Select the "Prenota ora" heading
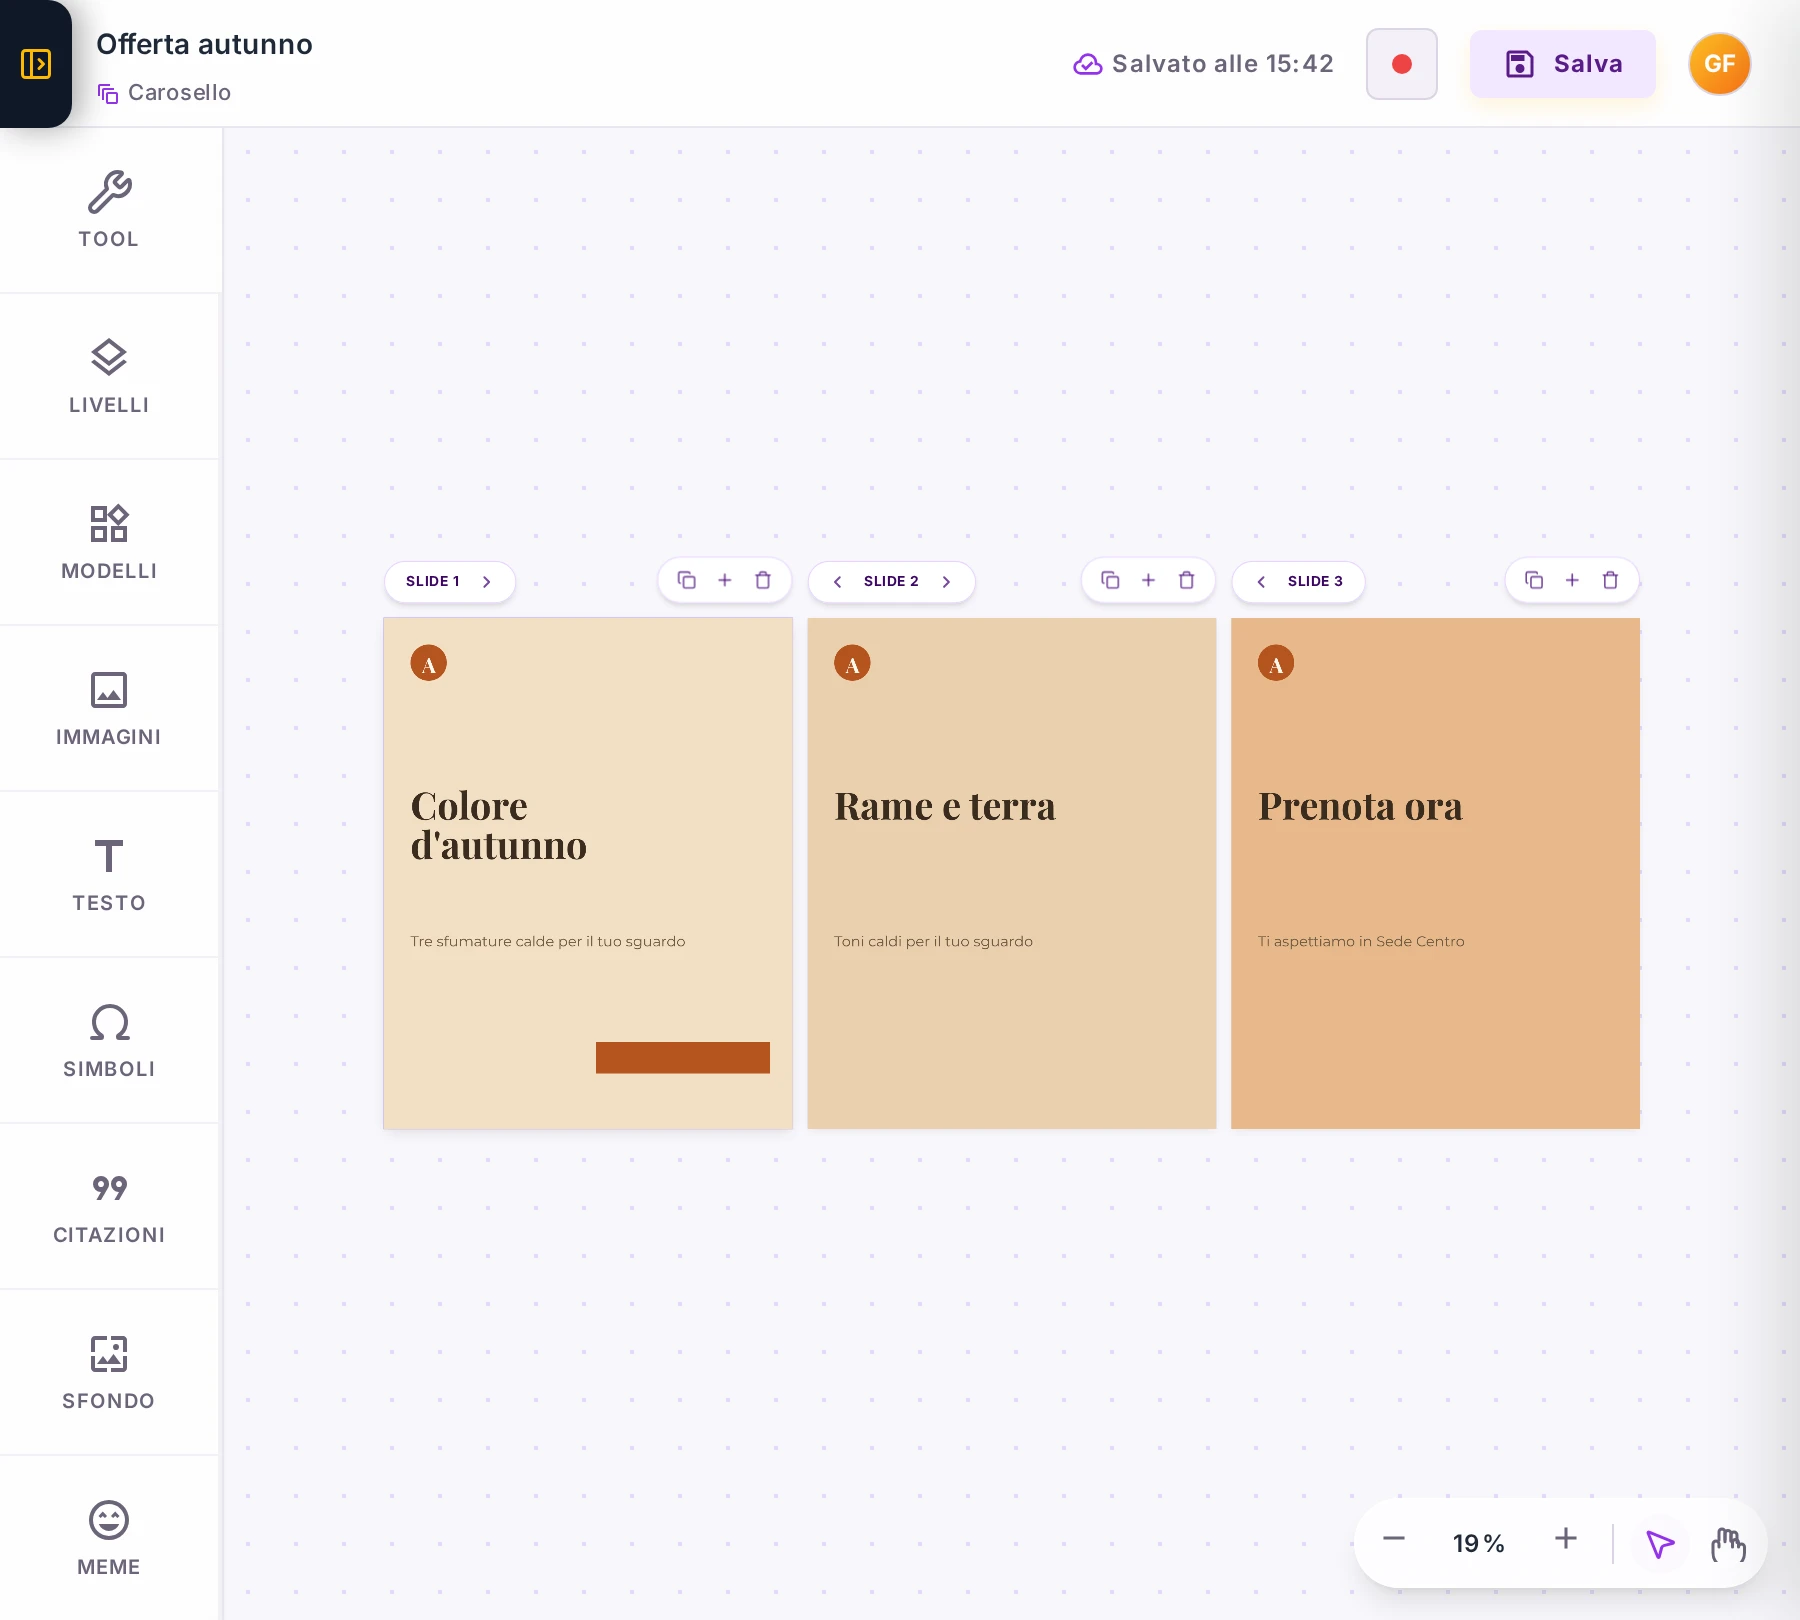 1360,806
